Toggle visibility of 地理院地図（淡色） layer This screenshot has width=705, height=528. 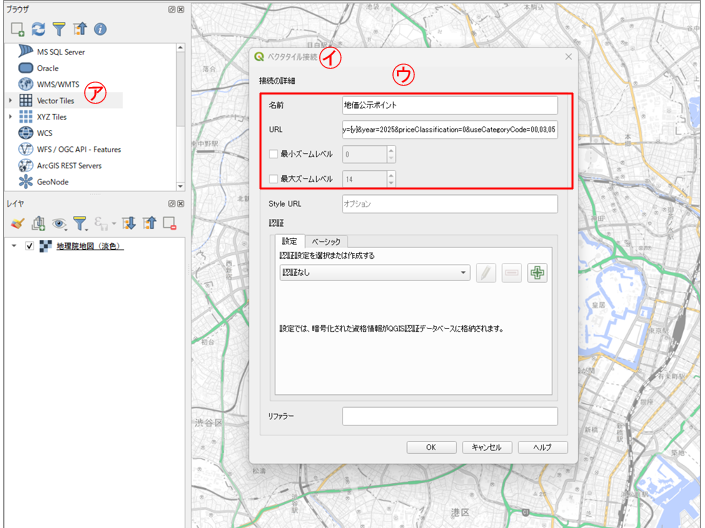[x=30, y=246]
